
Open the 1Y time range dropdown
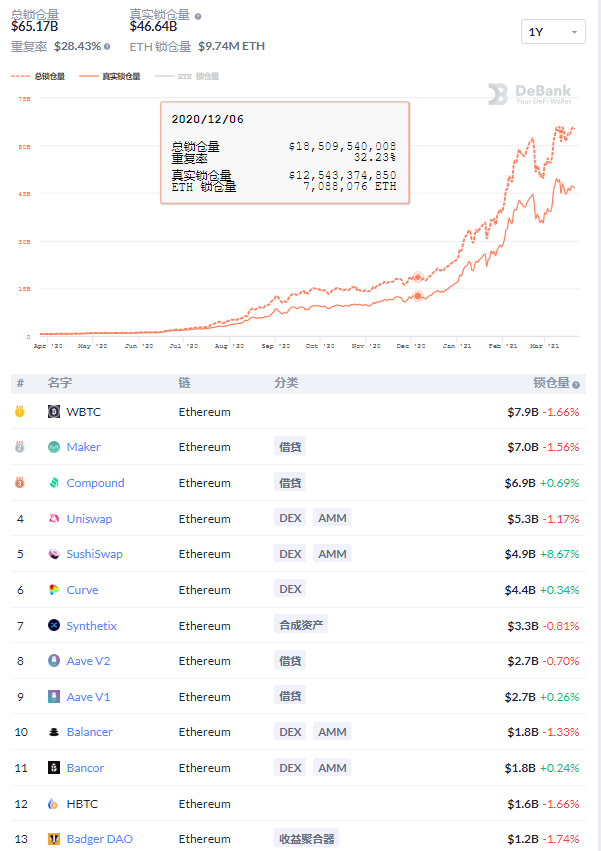pos(553,32)
